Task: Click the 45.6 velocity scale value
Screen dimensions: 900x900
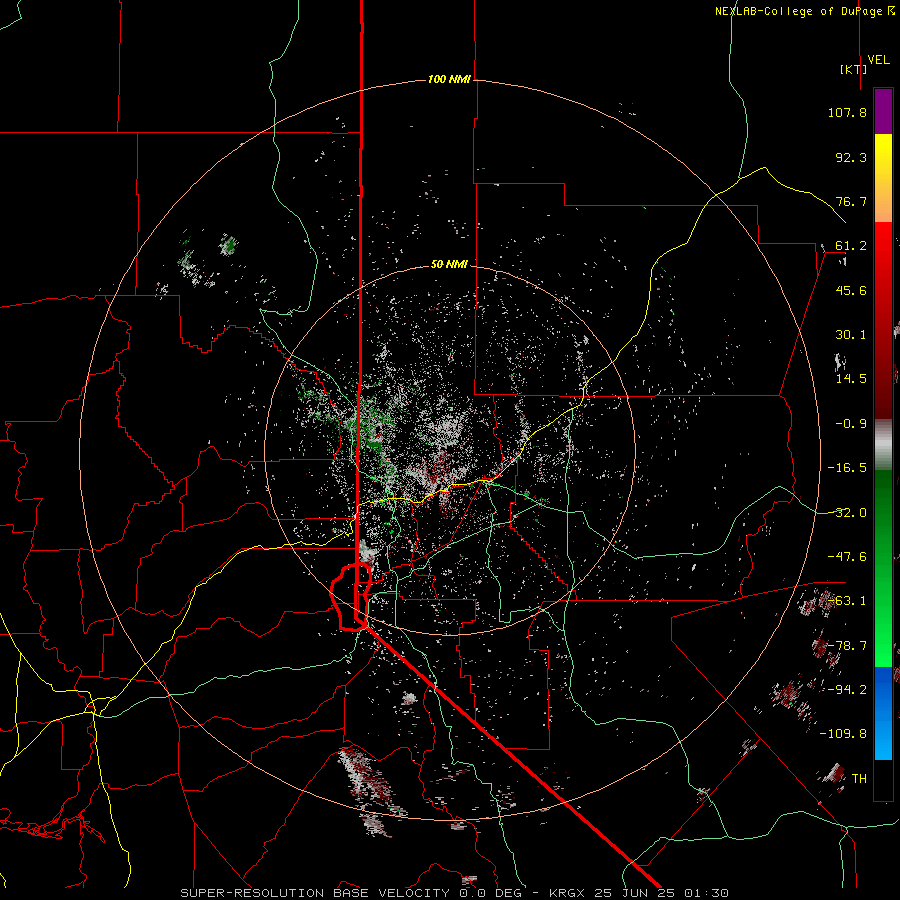Action: [x=851, y=290]
